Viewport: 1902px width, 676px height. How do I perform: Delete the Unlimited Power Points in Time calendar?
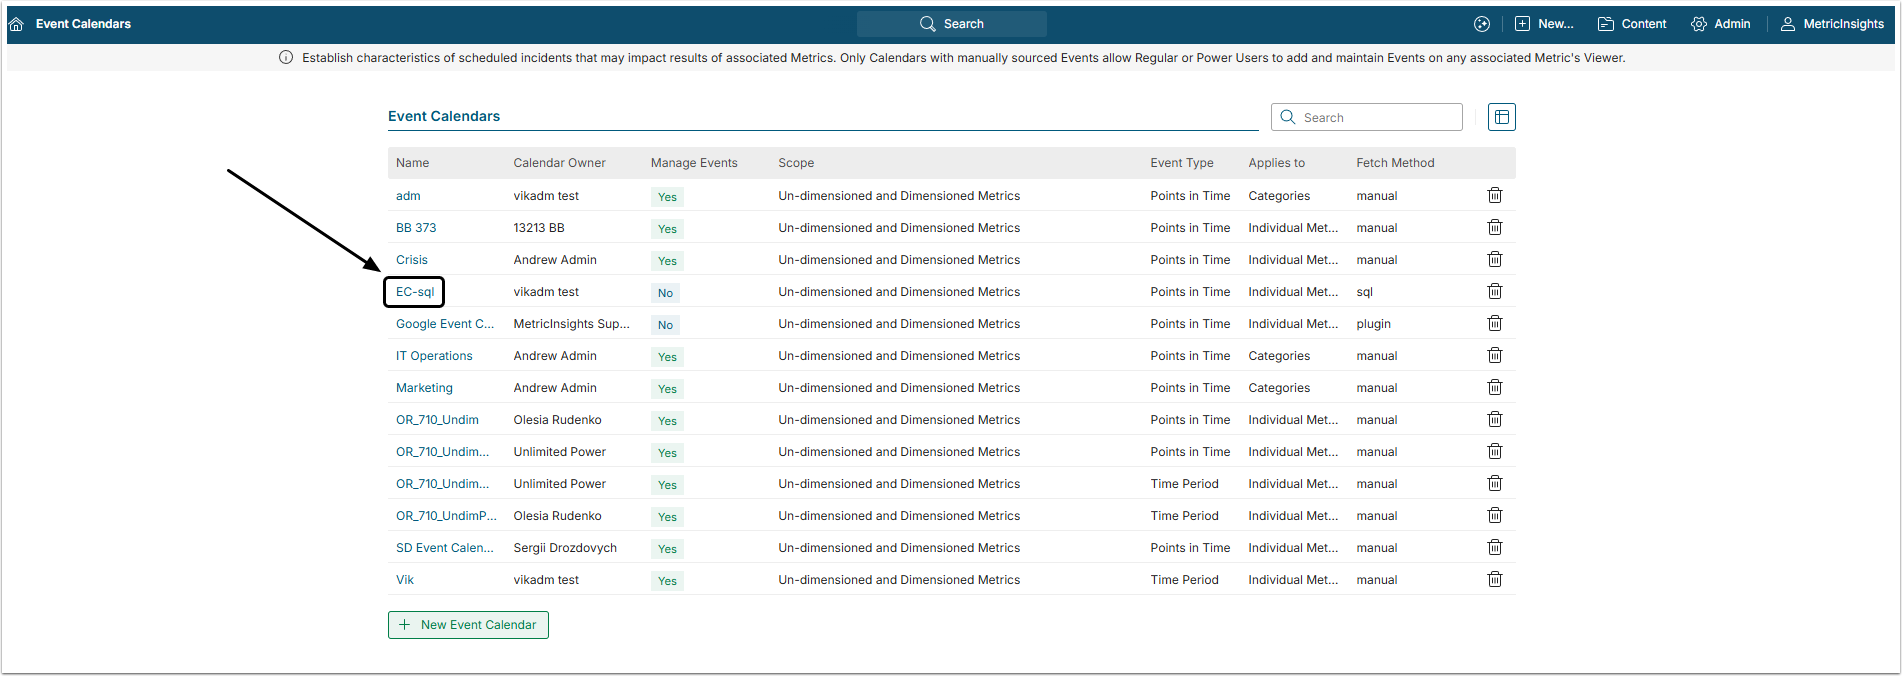[x=1495, y=451]
